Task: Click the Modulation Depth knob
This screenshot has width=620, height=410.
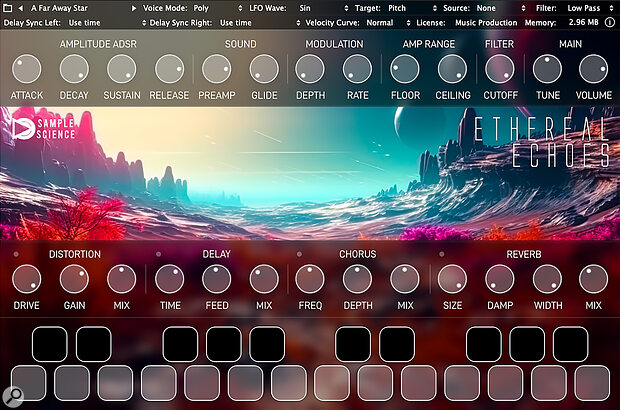Action: (x=310, y=69)
